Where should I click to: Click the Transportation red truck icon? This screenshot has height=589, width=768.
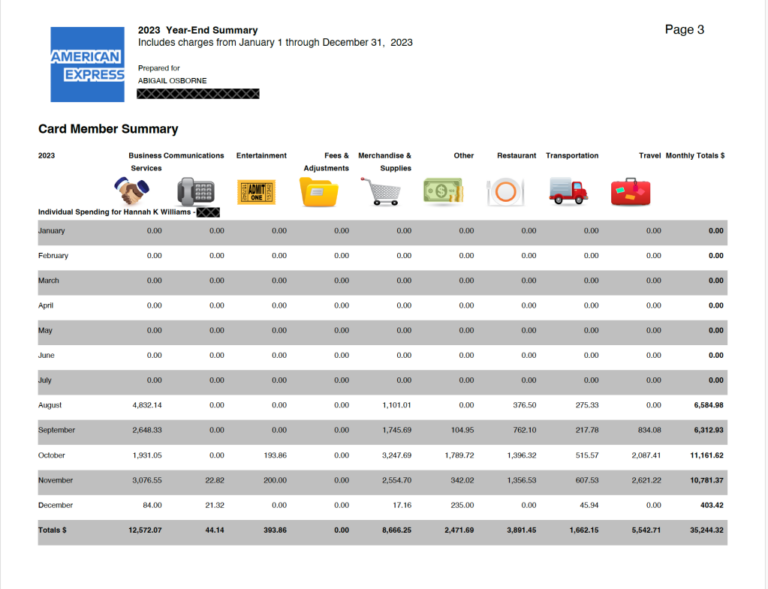pyautogui.click(x=568, y=190)
